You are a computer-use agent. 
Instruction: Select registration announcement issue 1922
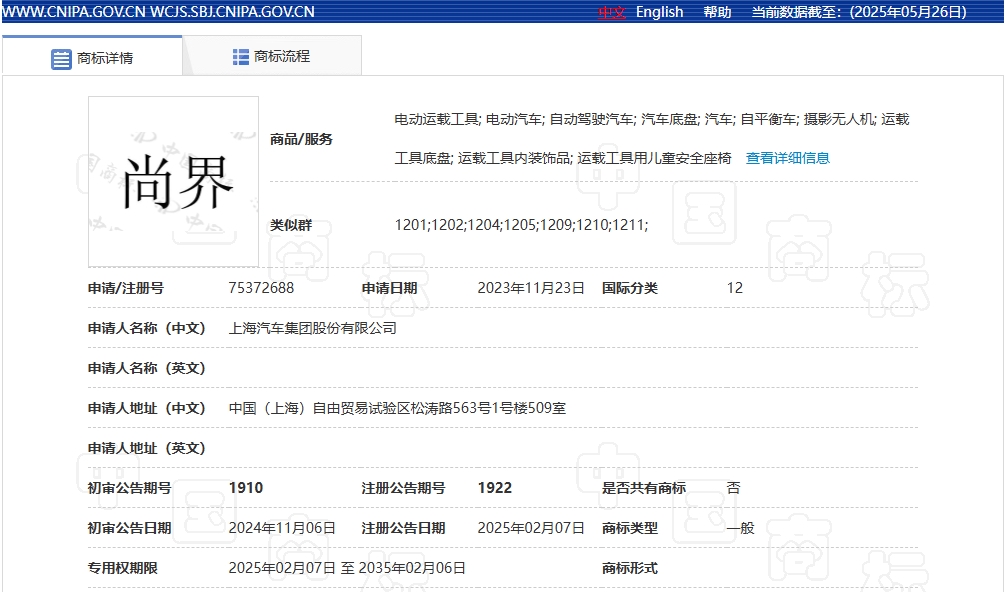click(495, 488)
